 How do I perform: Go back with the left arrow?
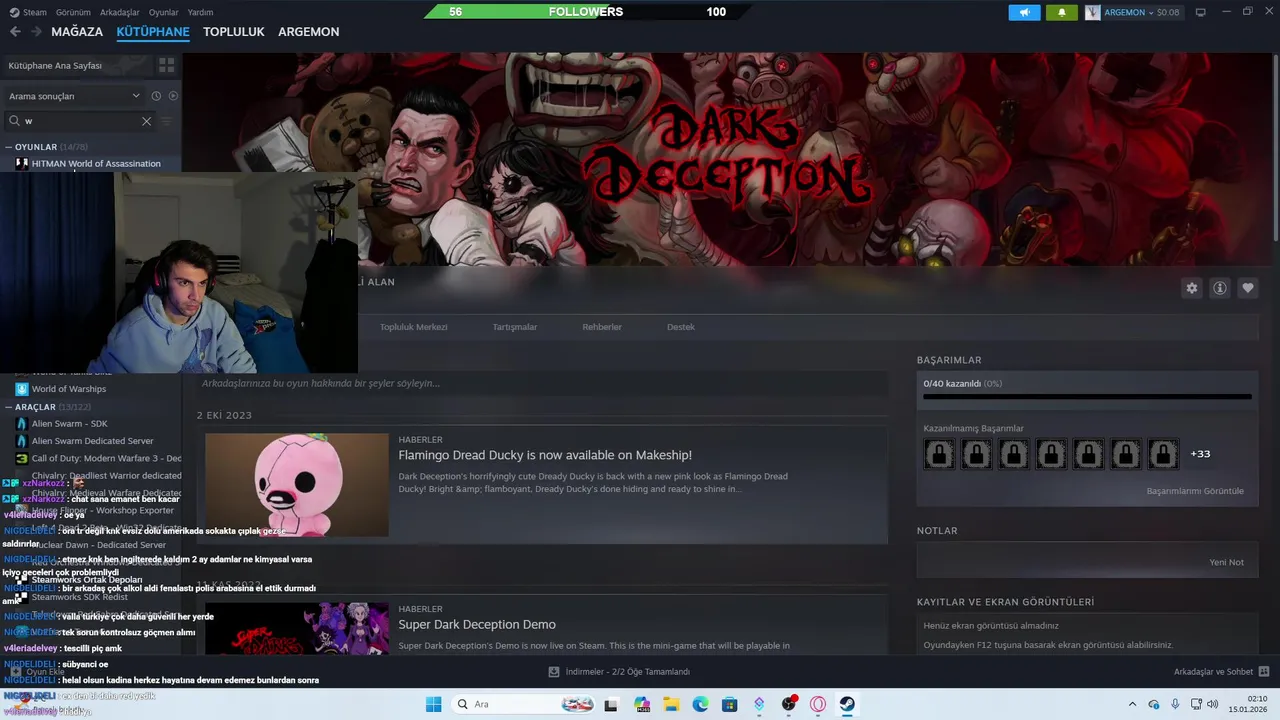click(15, 32)
